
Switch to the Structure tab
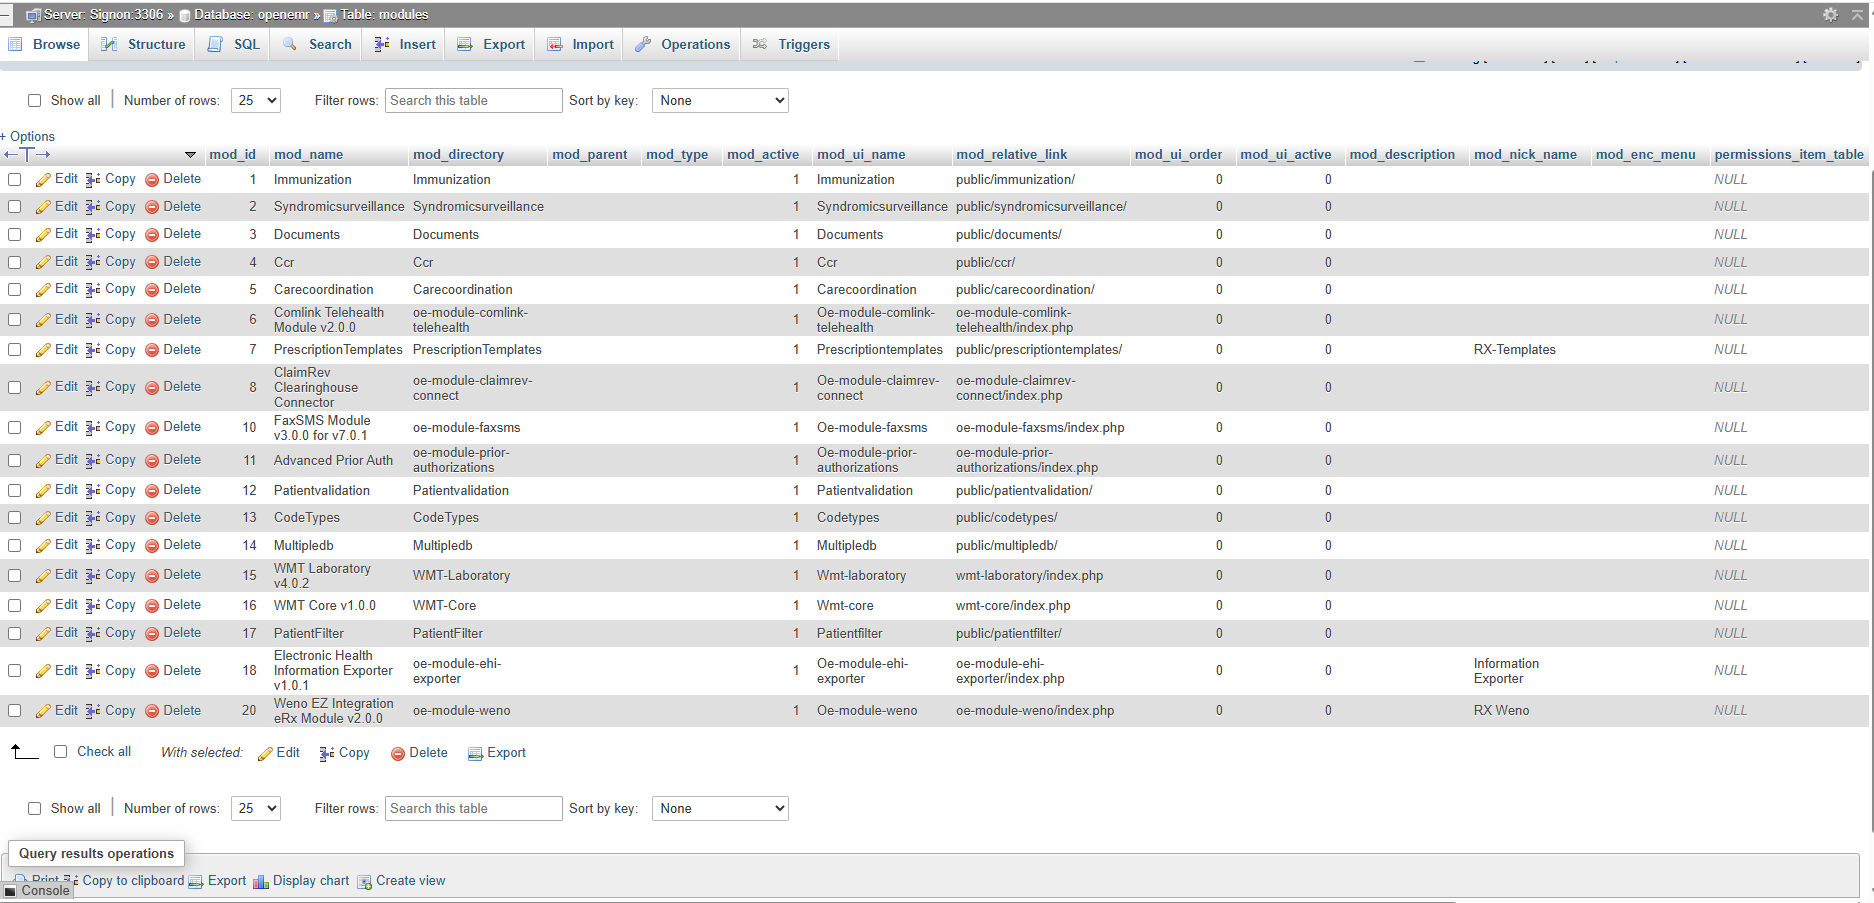coord(144,45)
